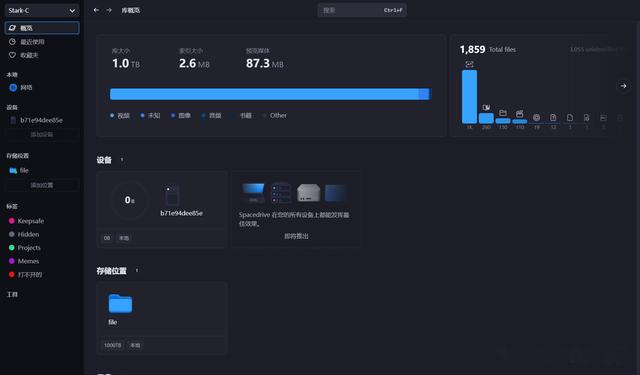
Task: Click the folder icon above third bar
Action: pos(503,113)
